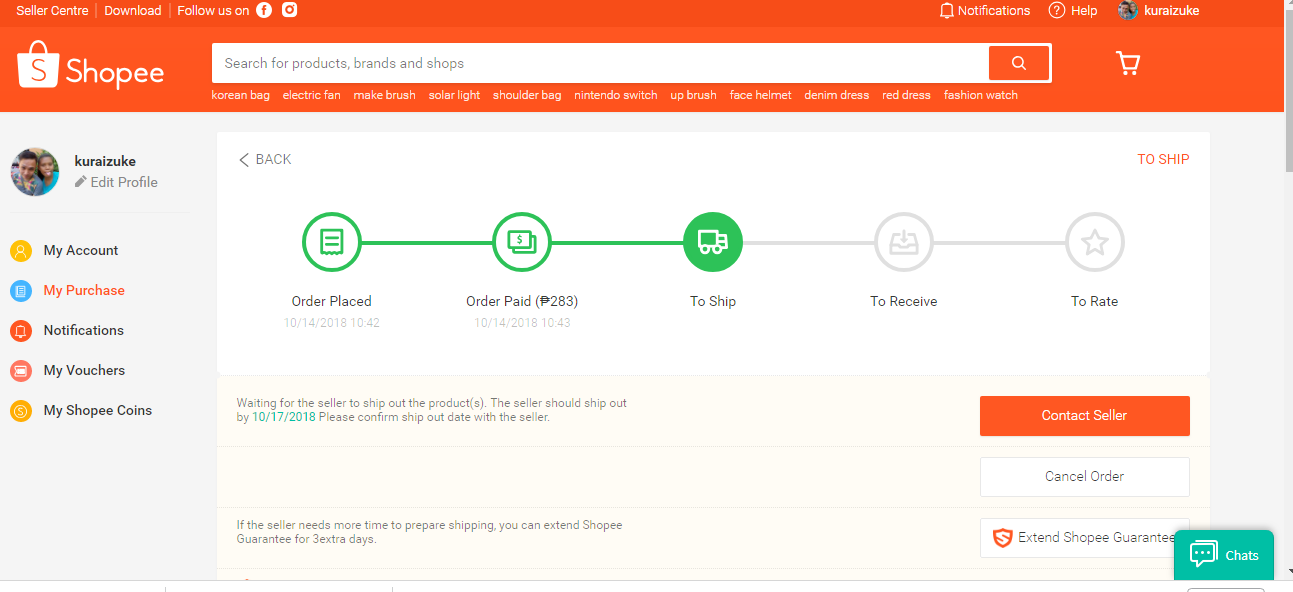The height and width of the screenshot is (592, 1293).
Task: Click the Notifications bell in top bar
Action: pos(946,10)
